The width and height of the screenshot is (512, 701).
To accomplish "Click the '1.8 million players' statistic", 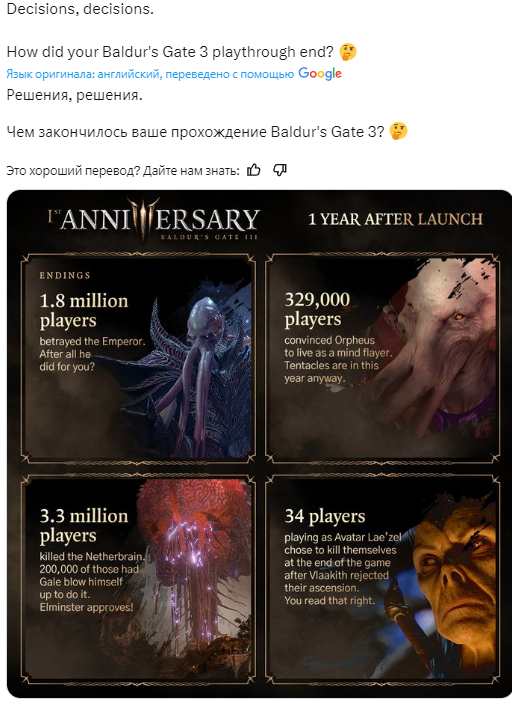I will (x=84, y=310).
